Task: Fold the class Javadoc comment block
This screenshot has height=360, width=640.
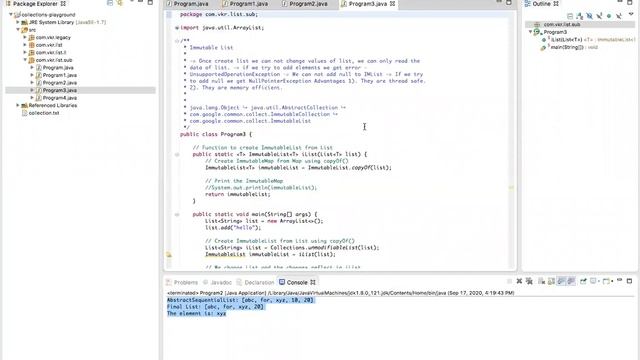Action: pyautogui.click(x=177, y=41)
